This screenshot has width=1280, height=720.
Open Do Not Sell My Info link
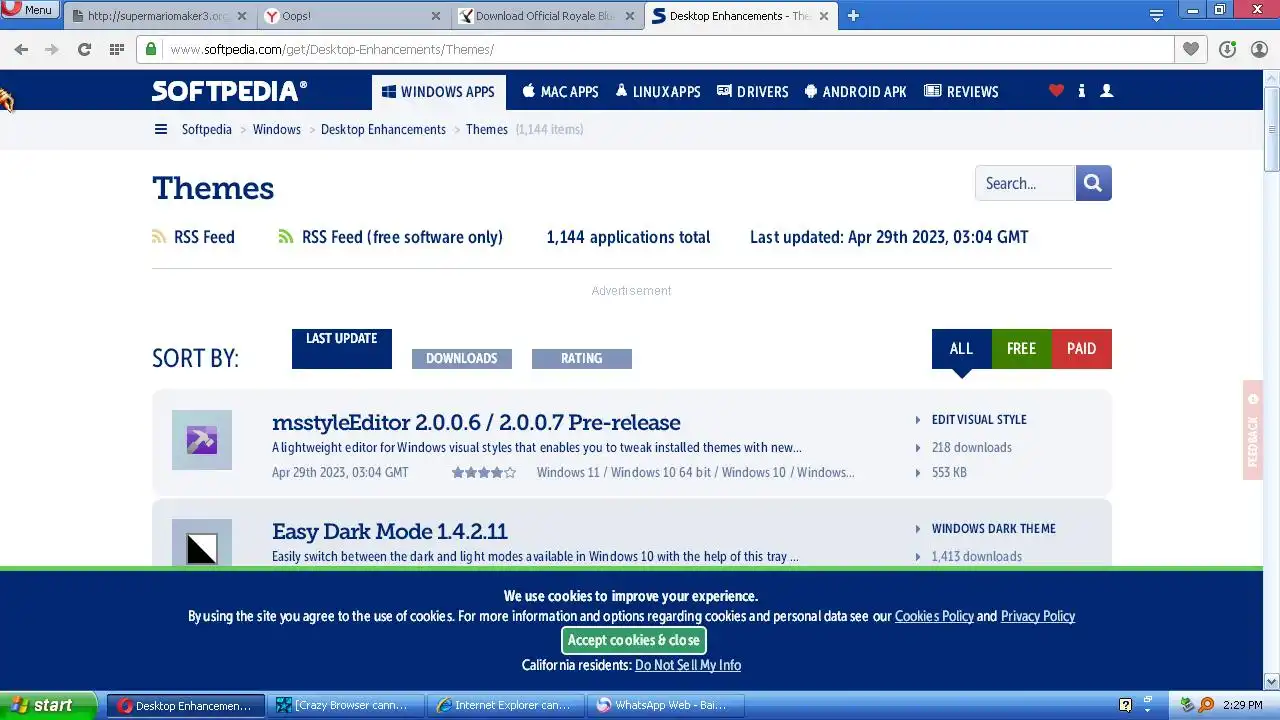[688, 665]
